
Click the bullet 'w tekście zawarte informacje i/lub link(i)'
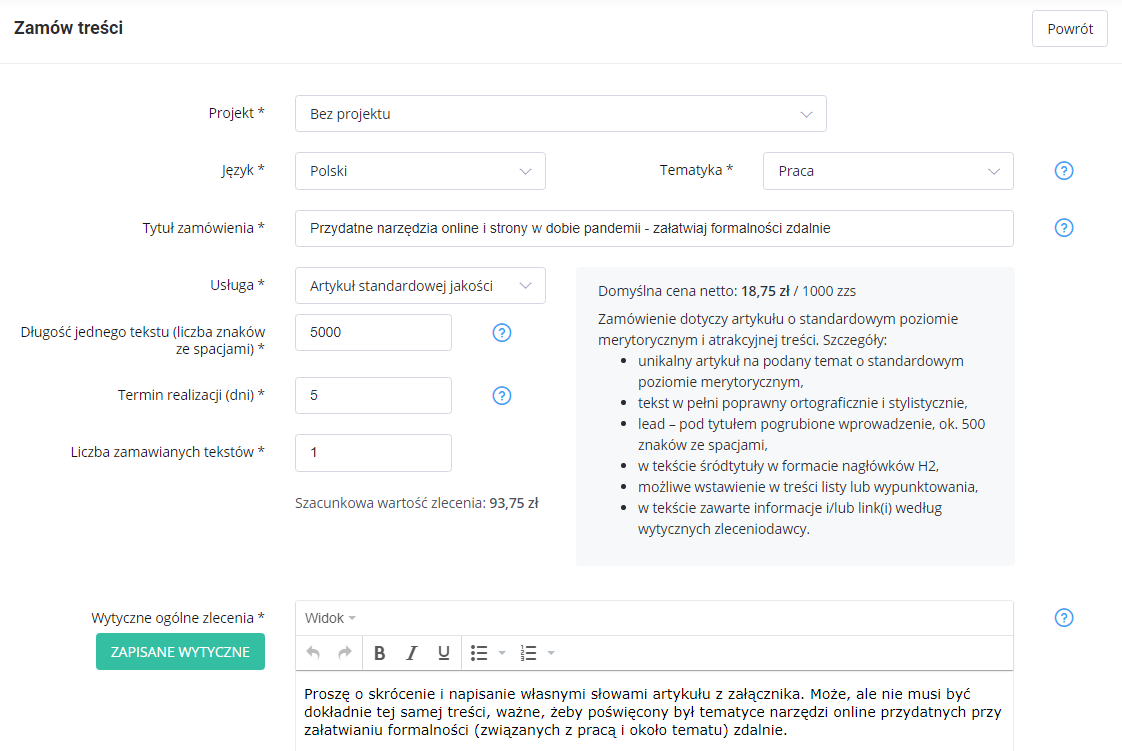click(x=790, y=519)
